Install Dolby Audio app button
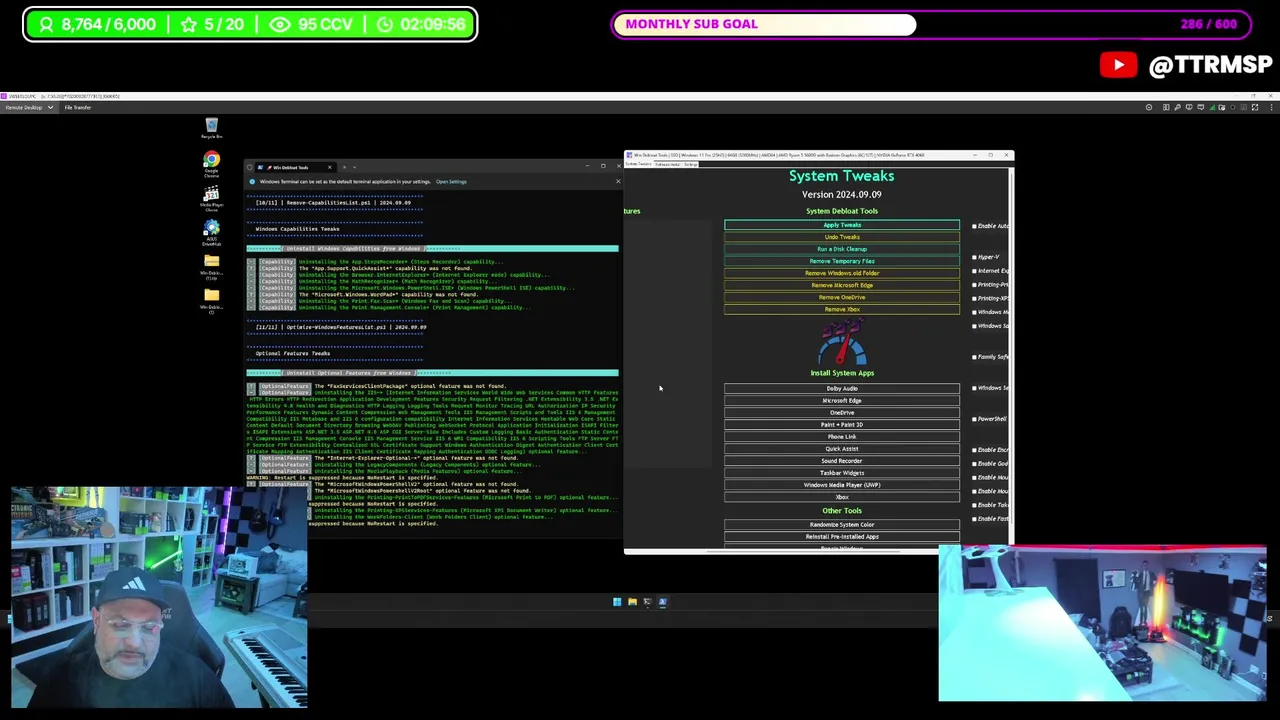 point(842,388)
